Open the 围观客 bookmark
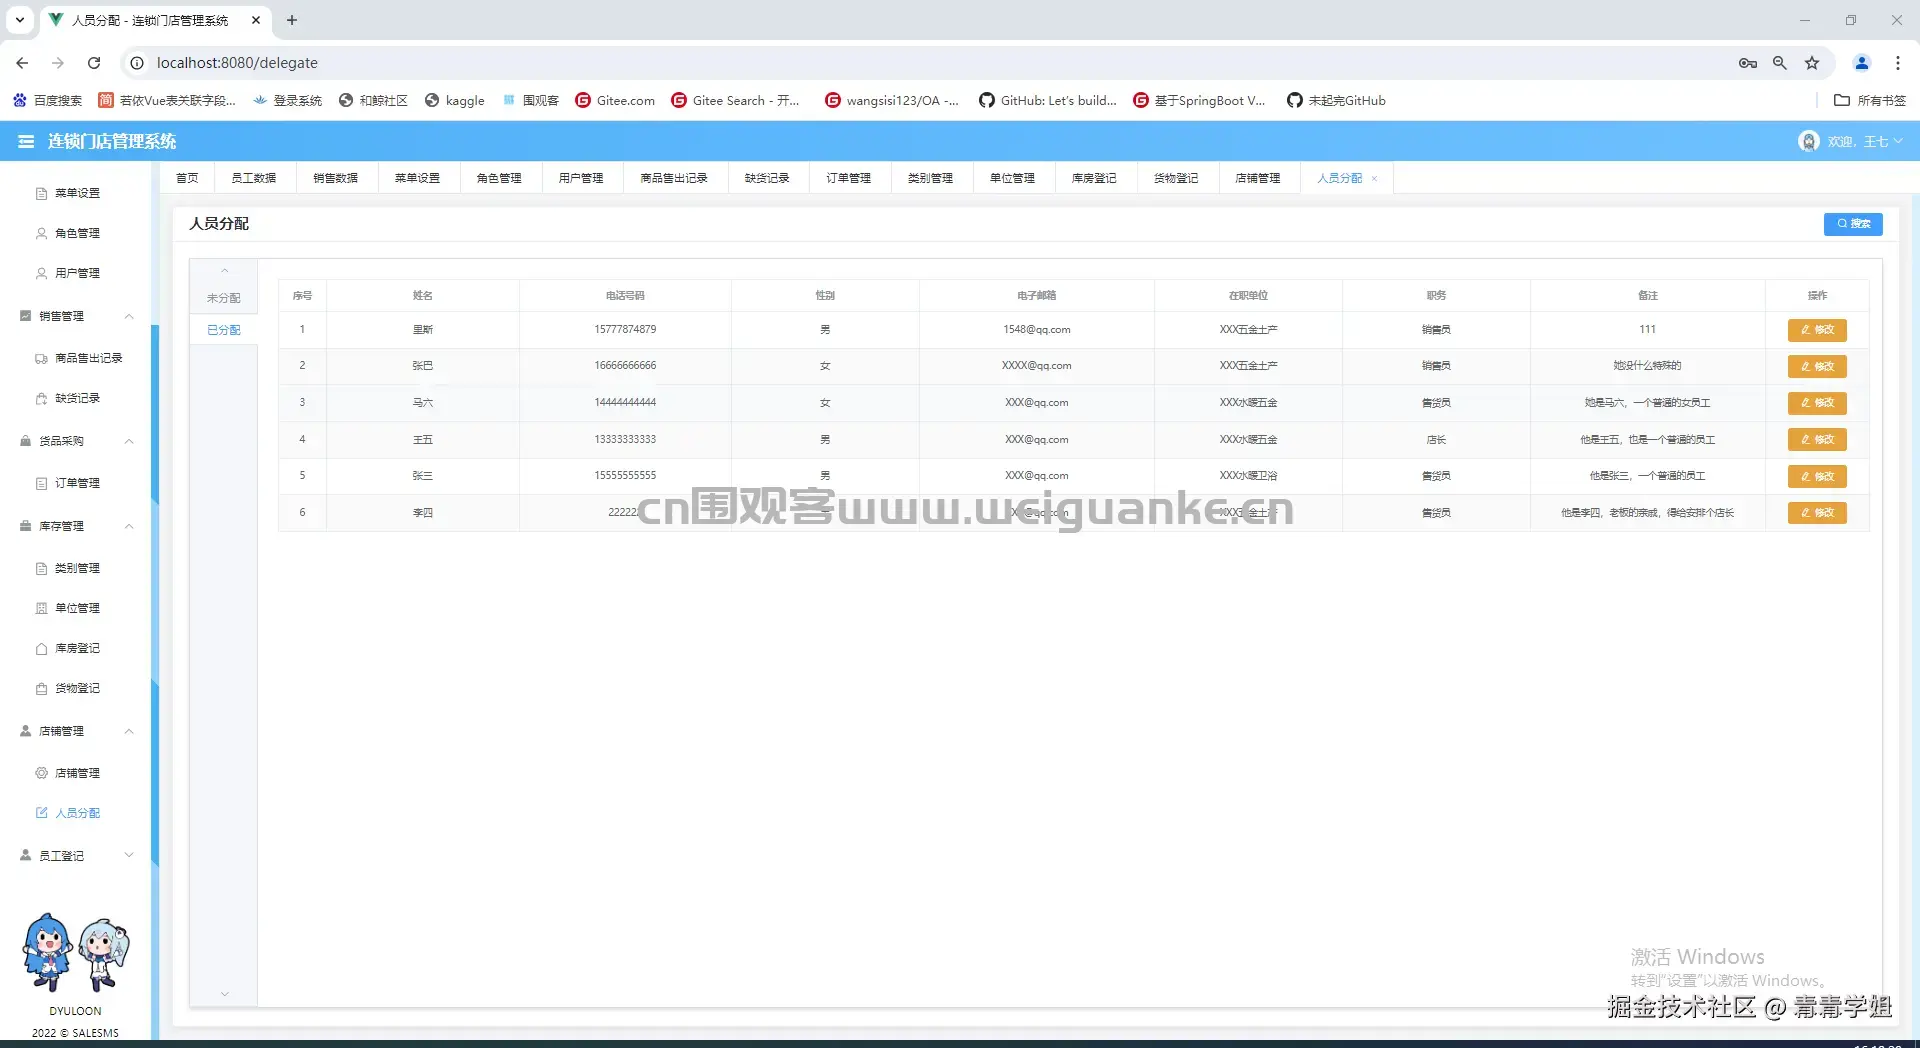This screenshot has width=1920, height=1048. 530,100
